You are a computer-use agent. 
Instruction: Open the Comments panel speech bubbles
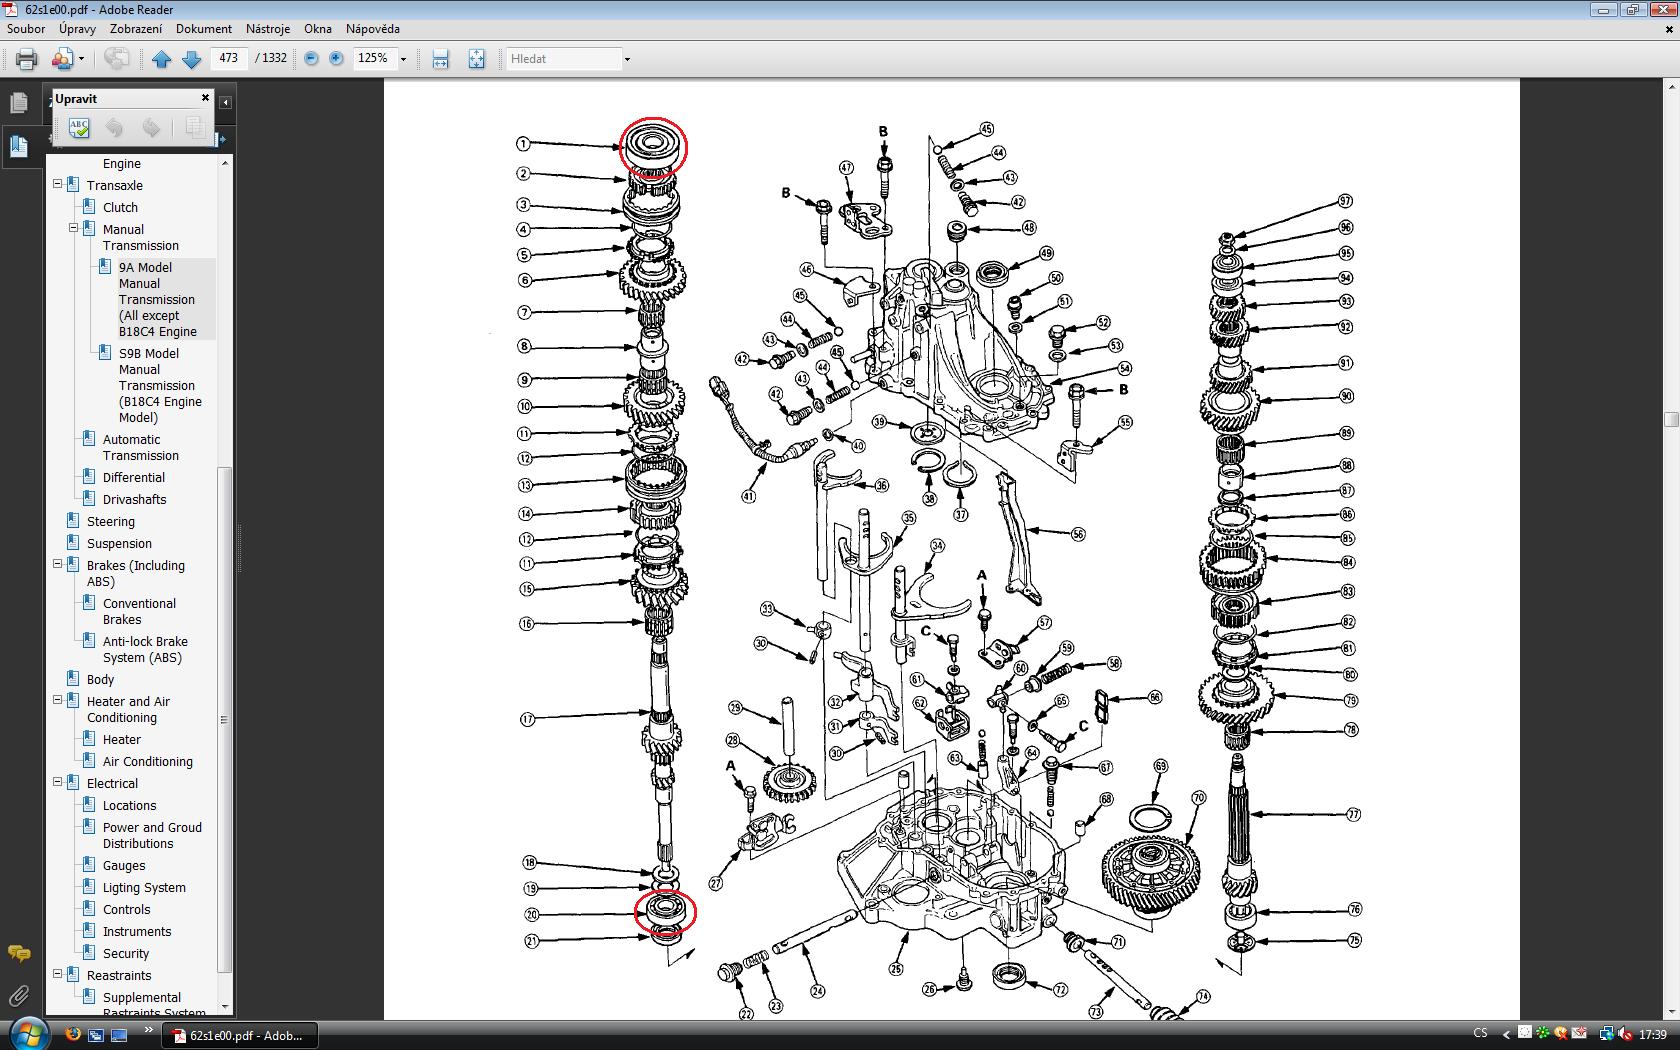coord(19,953)
